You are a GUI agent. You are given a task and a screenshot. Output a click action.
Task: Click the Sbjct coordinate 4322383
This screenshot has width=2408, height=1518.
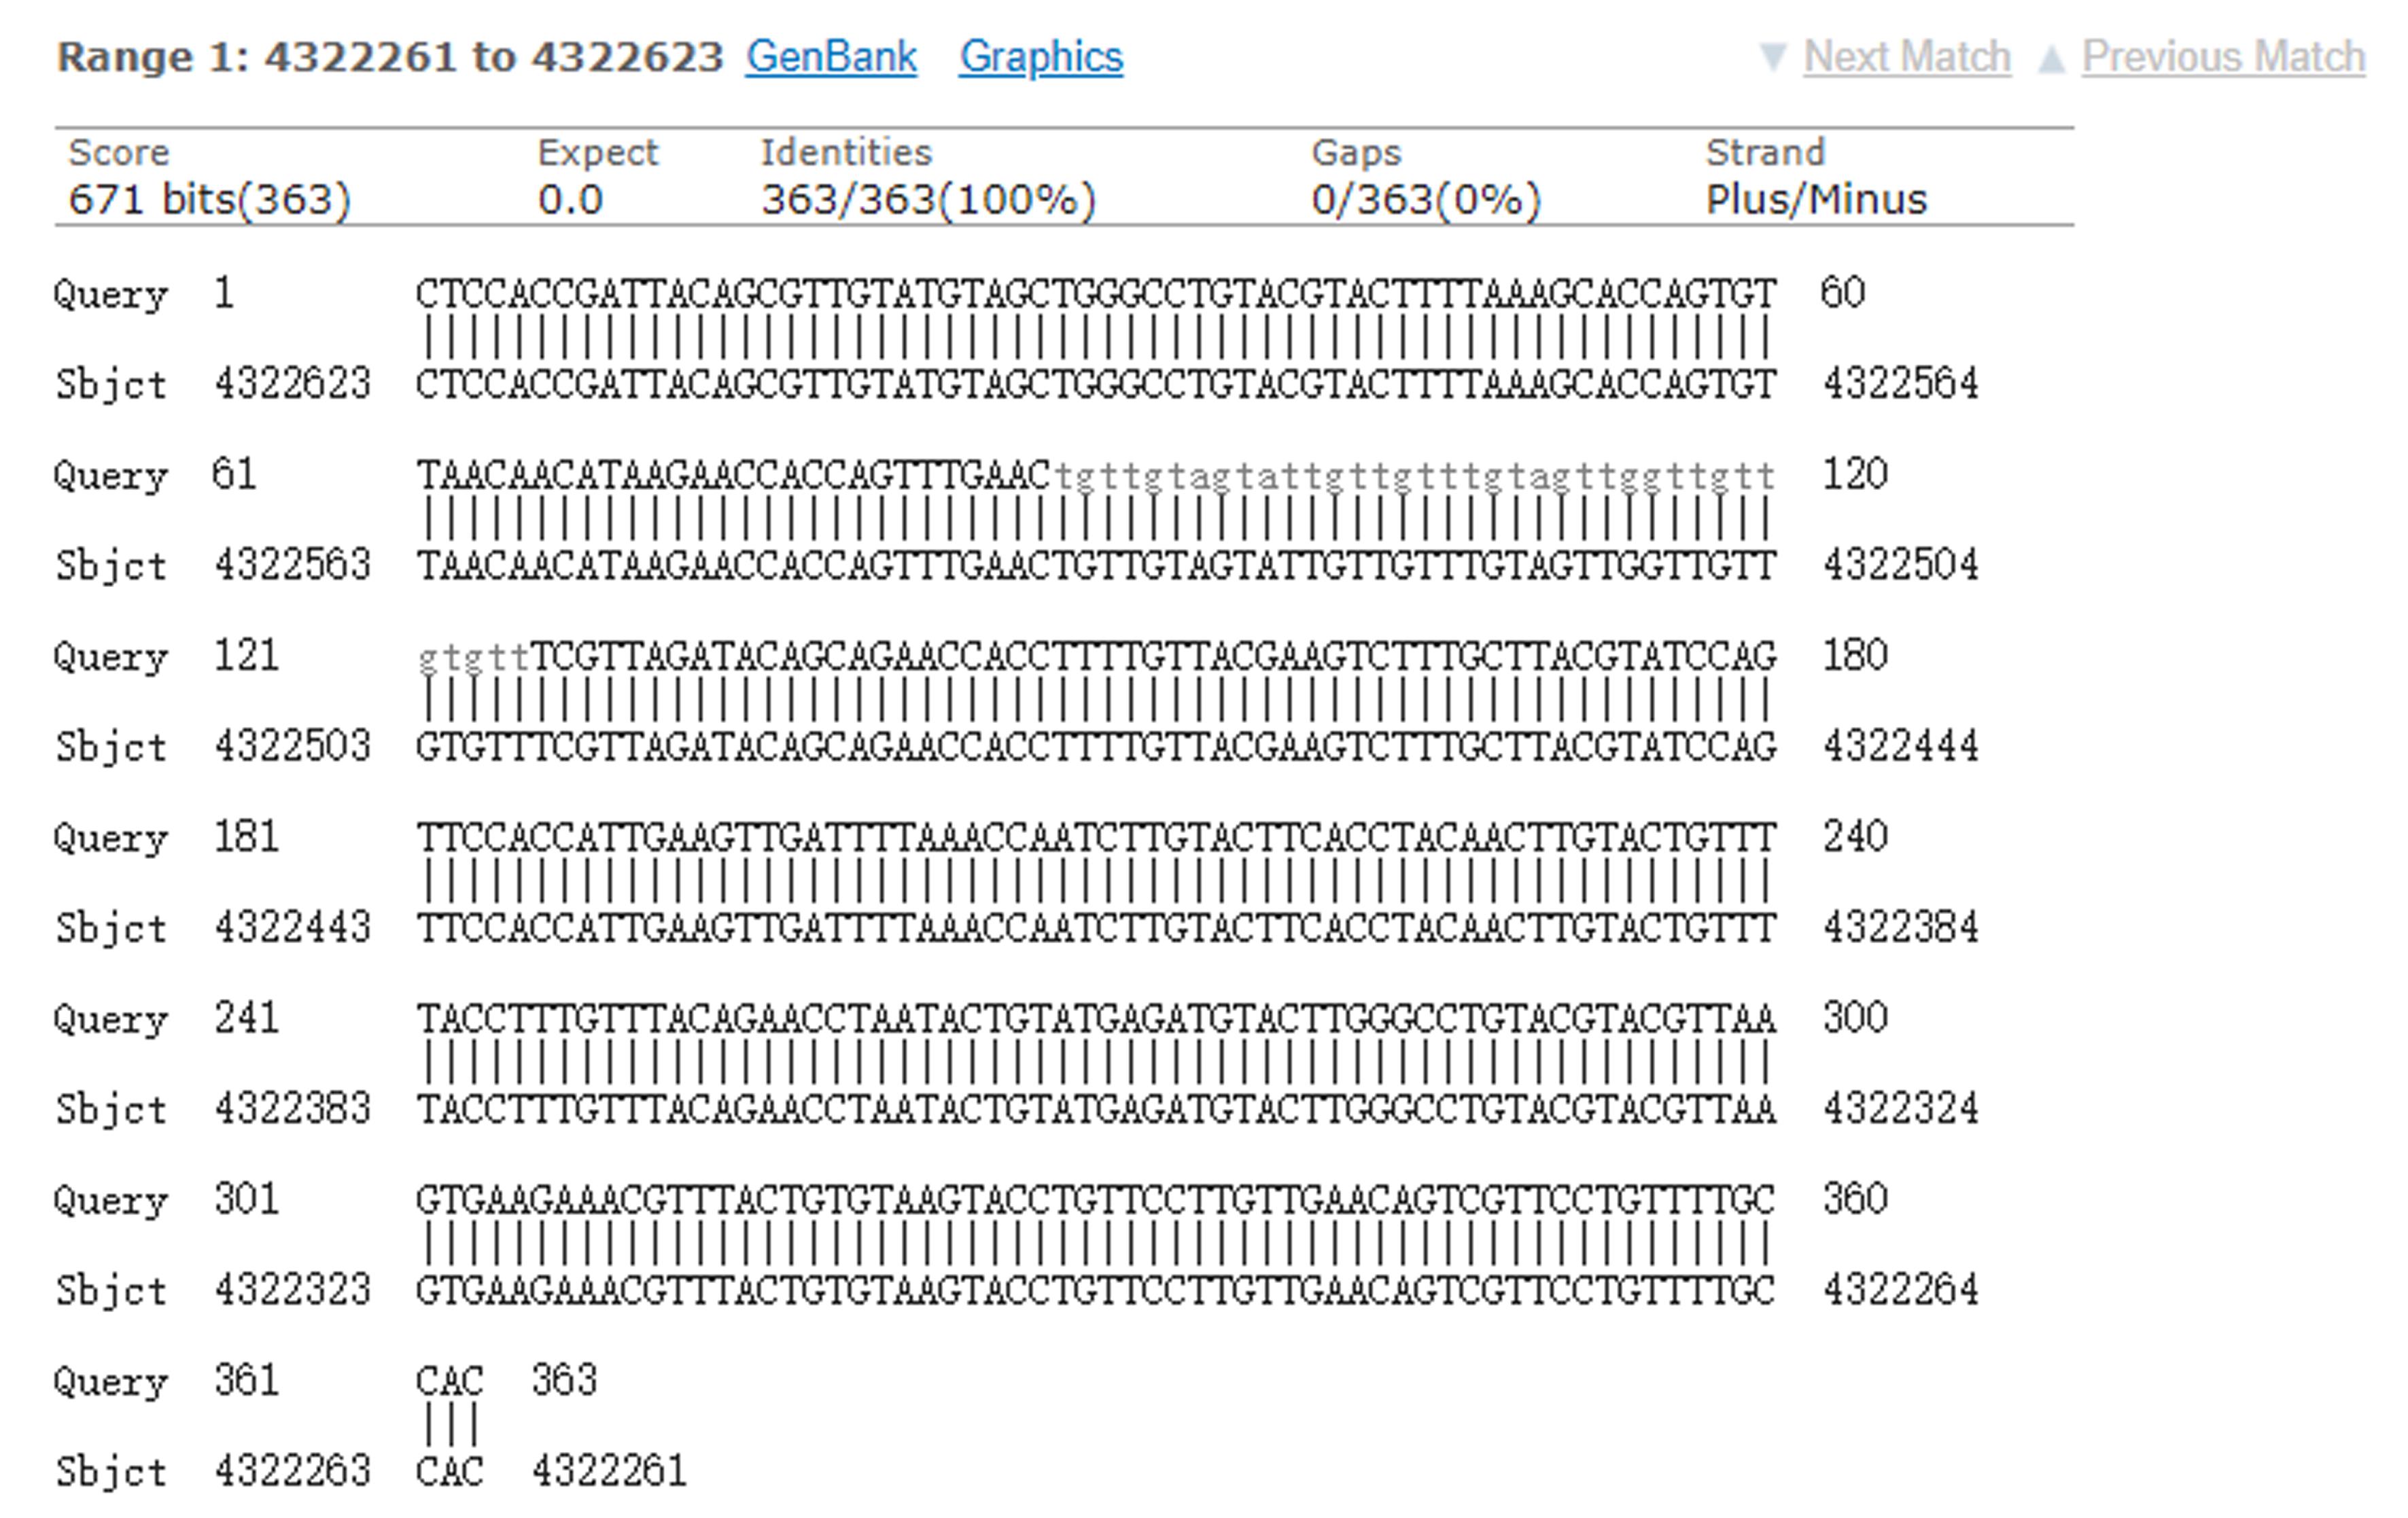[292, 1109]
